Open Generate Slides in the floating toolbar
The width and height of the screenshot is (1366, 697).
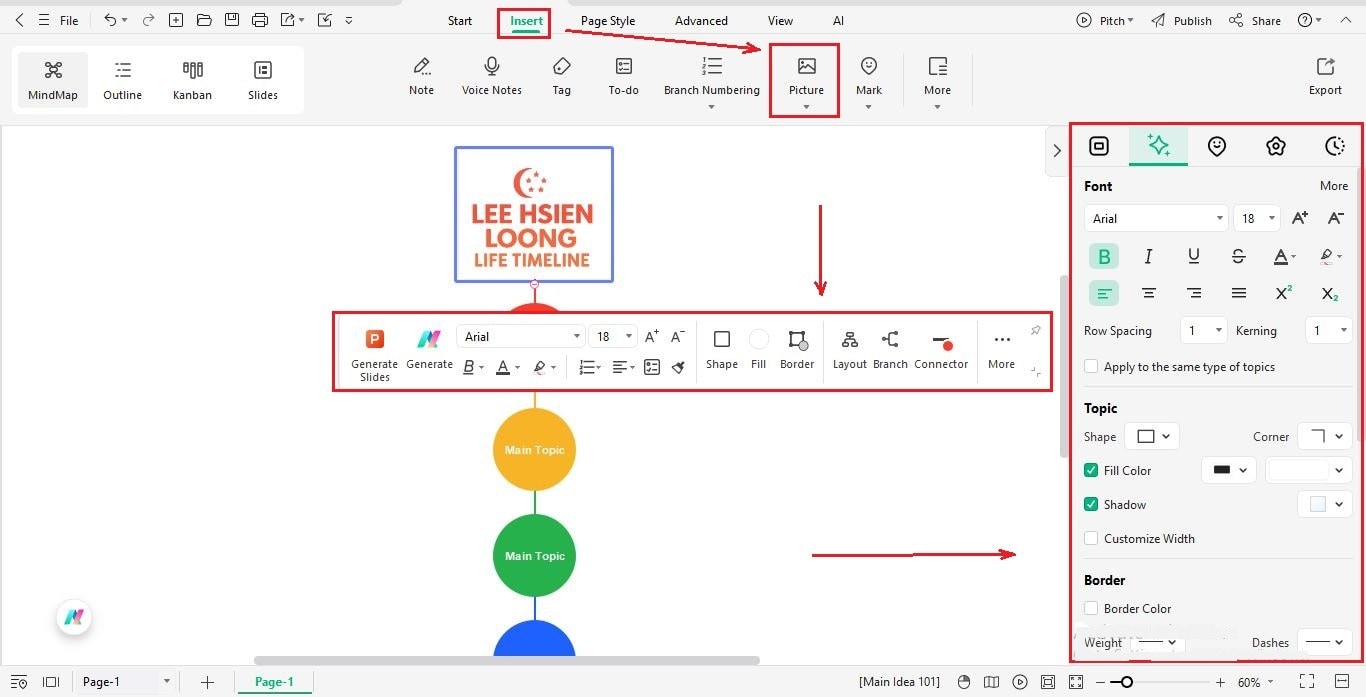pos(374,352)
